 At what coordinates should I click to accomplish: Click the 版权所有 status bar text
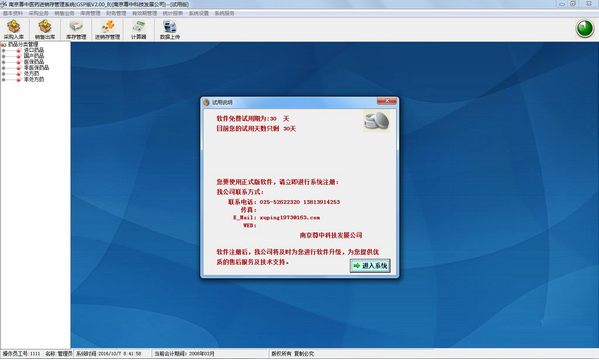click(x=293, y=354)
